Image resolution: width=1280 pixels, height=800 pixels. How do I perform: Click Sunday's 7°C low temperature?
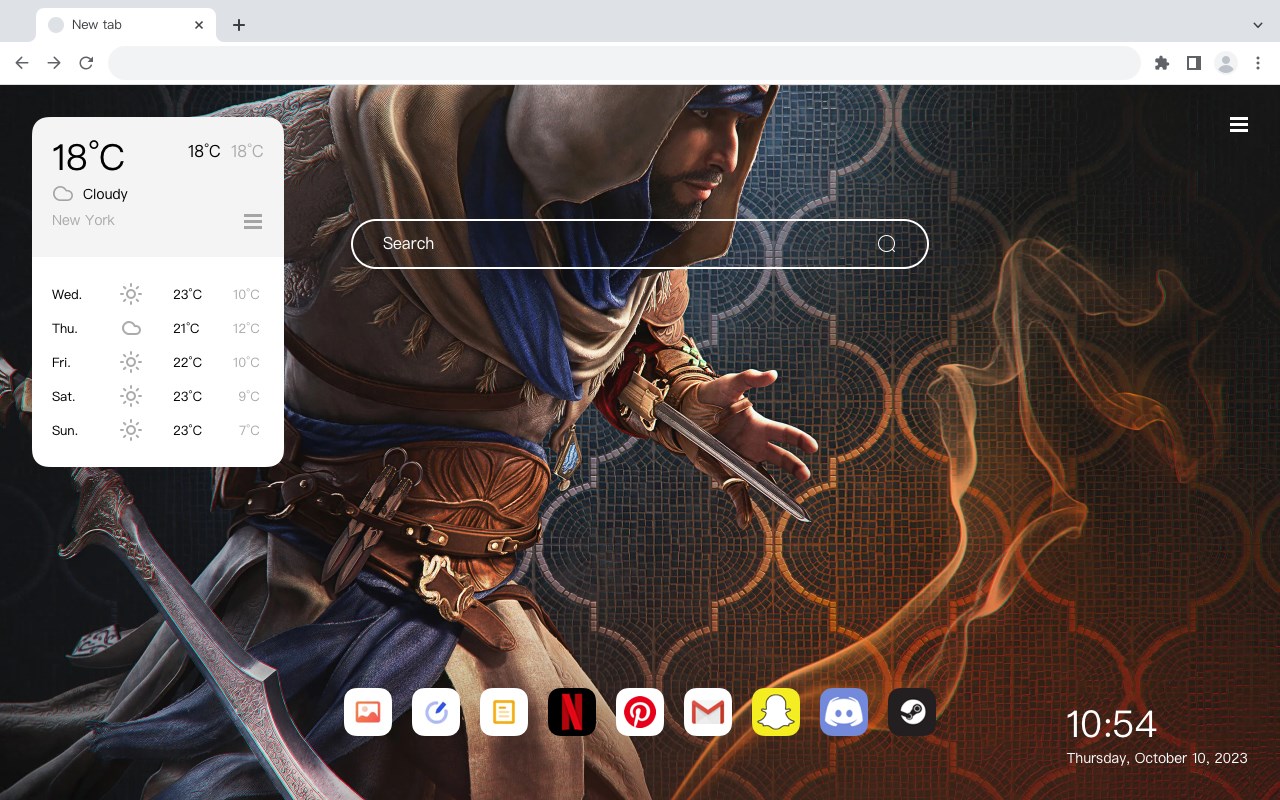[x=249, y=430]
